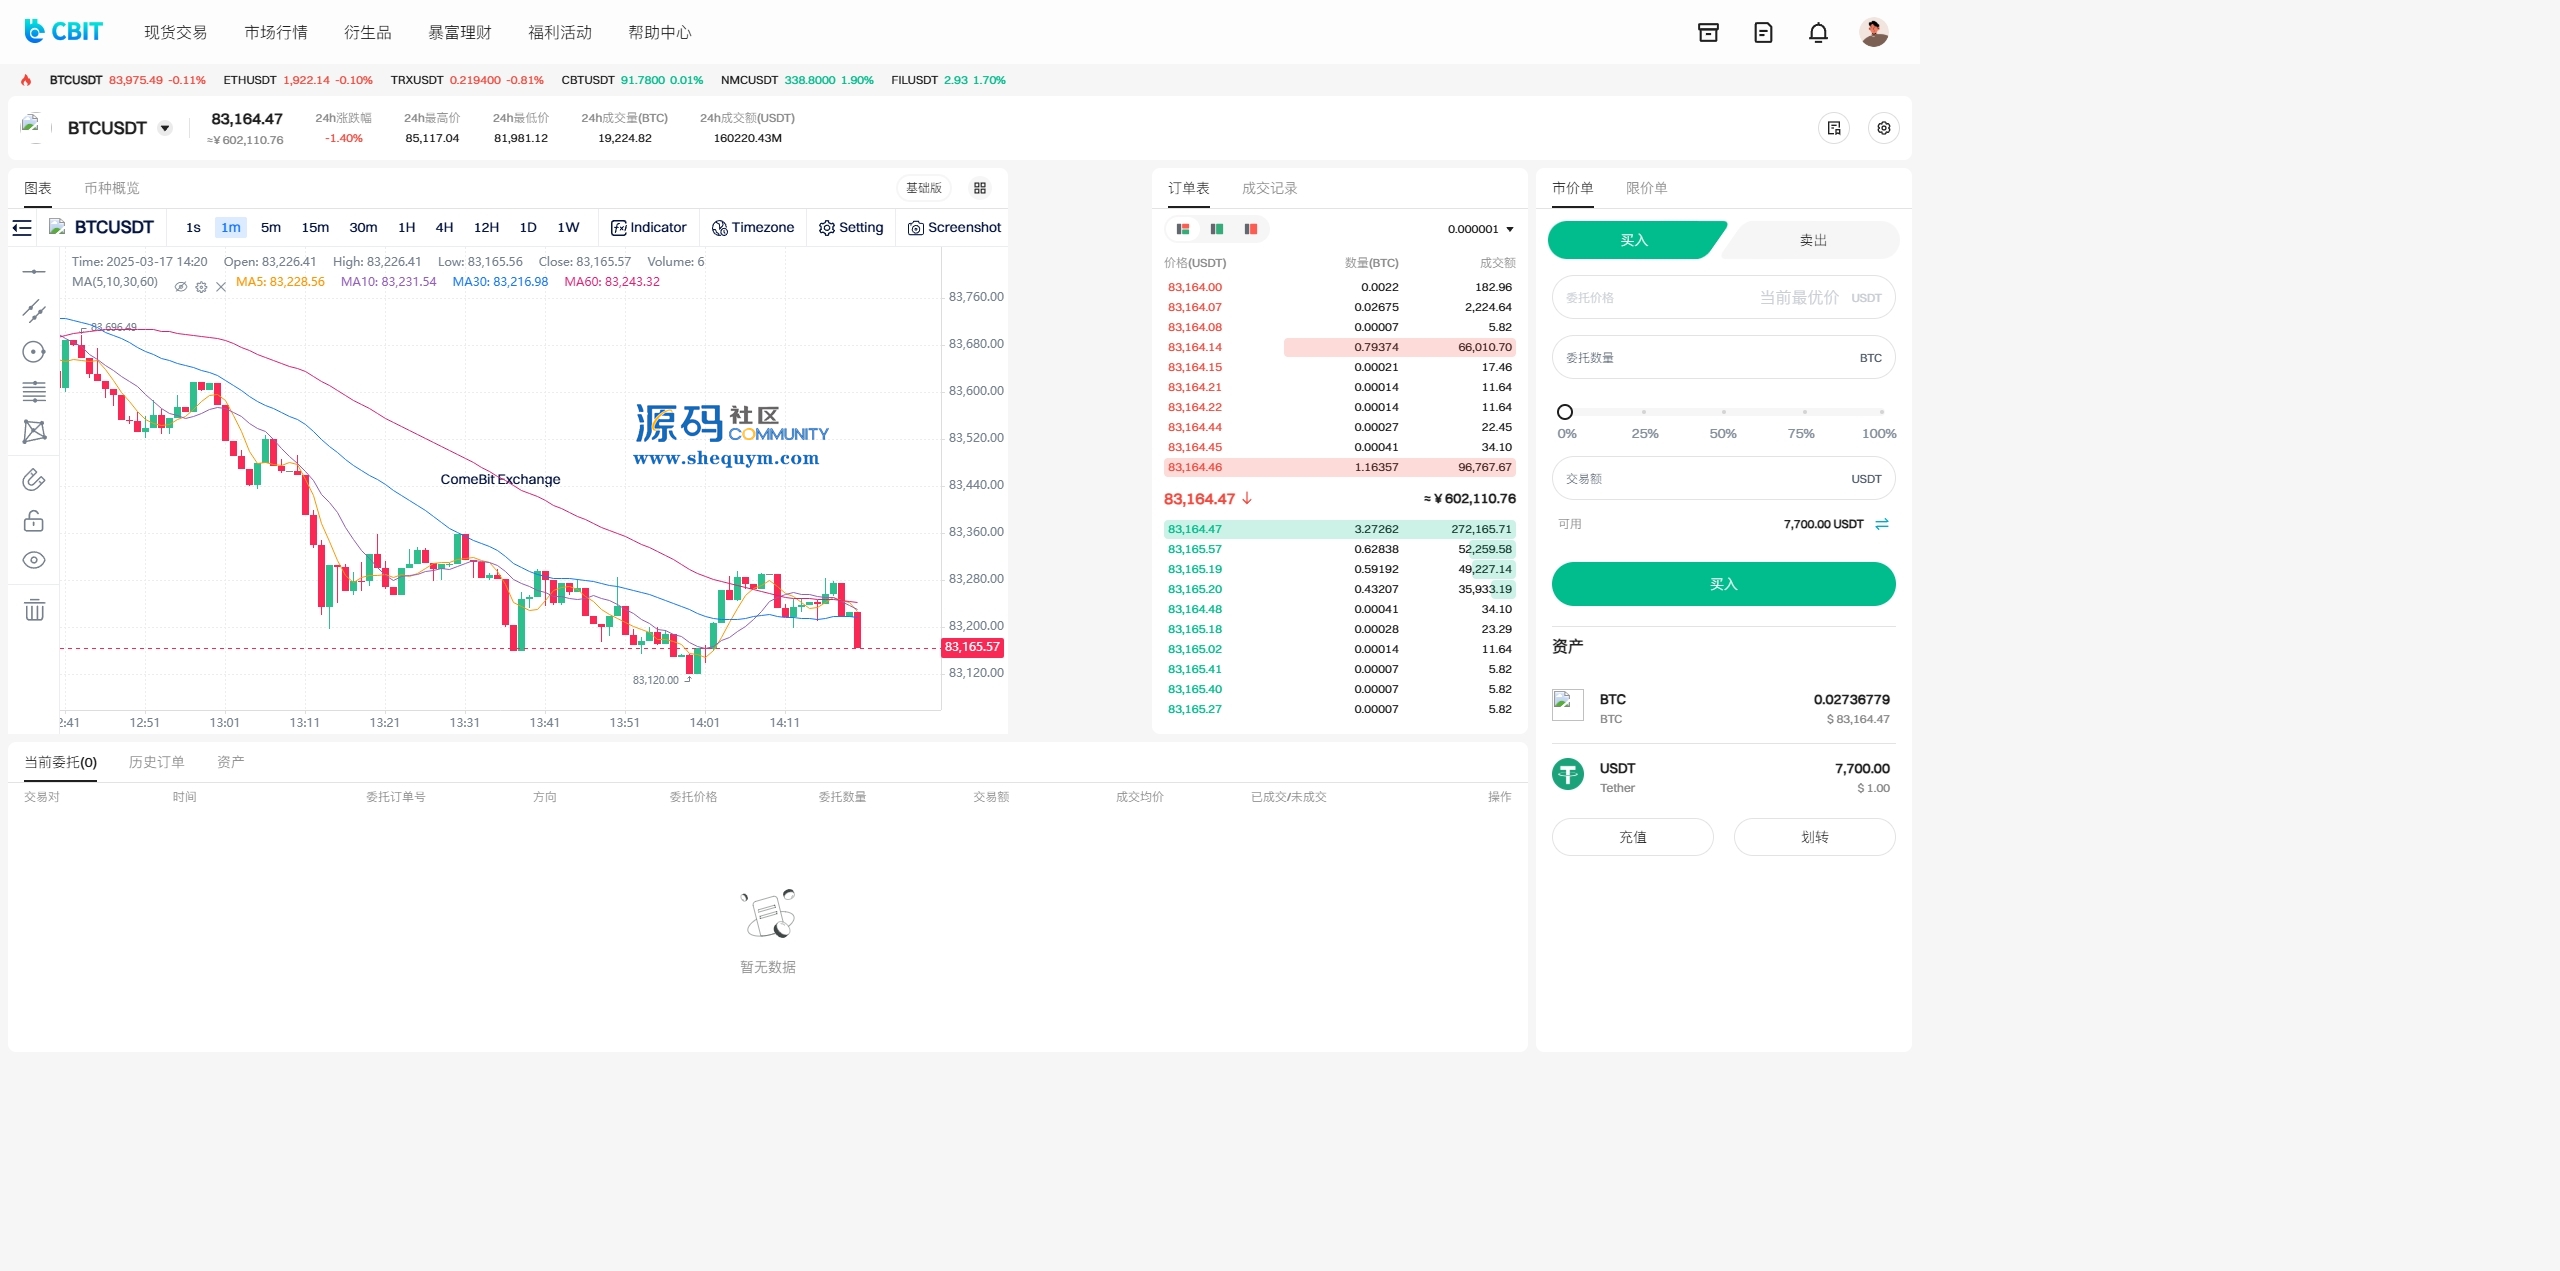Screen dimensions: 2560x1271
Task: Switch to the 卖出 sell toggle
Action: pyautogui.click(x=1812, y=240)
